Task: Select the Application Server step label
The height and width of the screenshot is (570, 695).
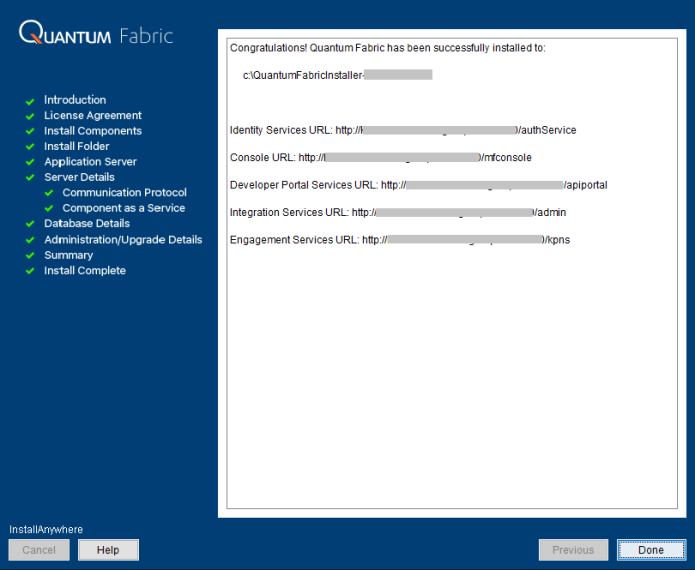Action: click(x=90, y=162)
